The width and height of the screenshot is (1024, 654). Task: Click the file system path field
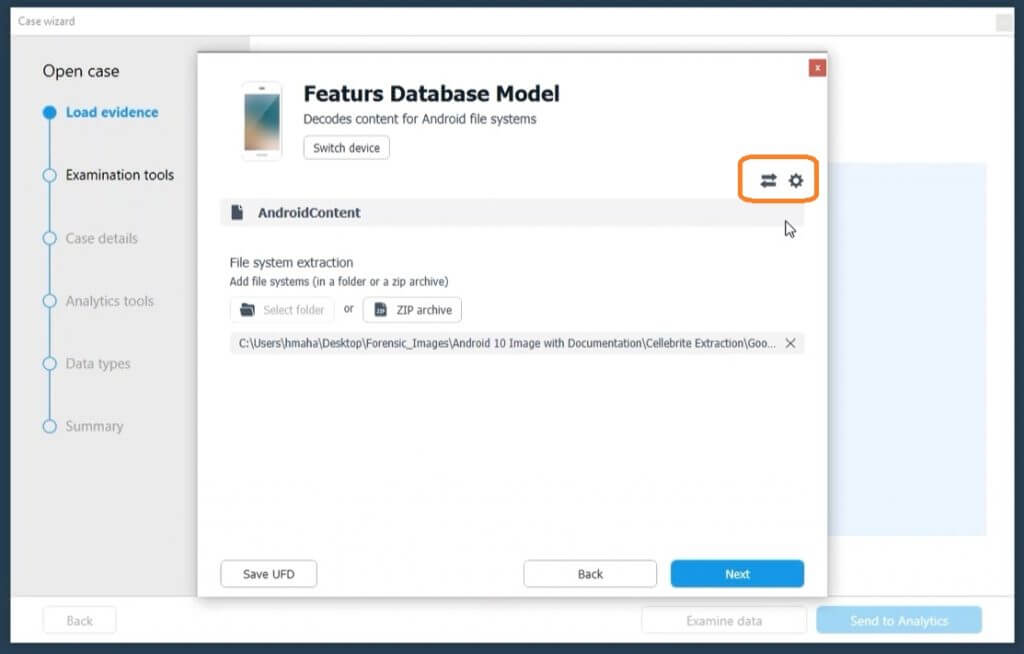(505, 343)
